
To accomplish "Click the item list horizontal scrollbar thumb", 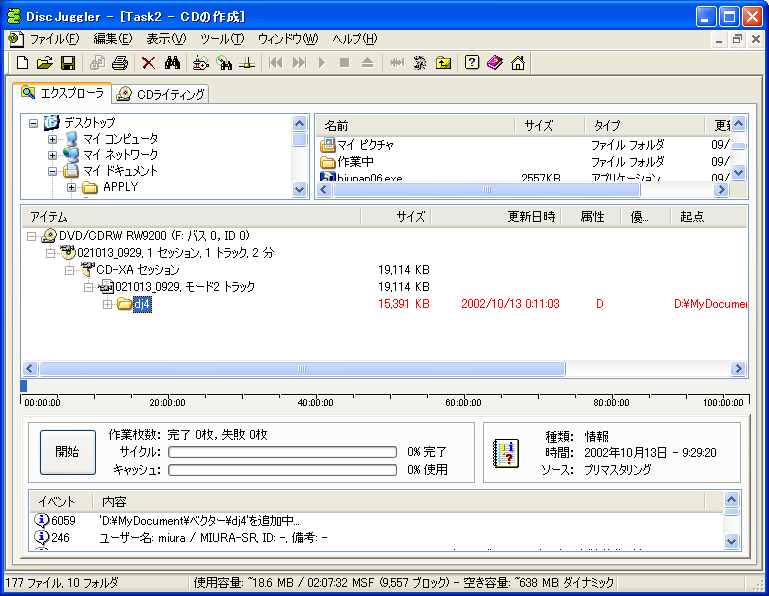I will click(302, 368).
